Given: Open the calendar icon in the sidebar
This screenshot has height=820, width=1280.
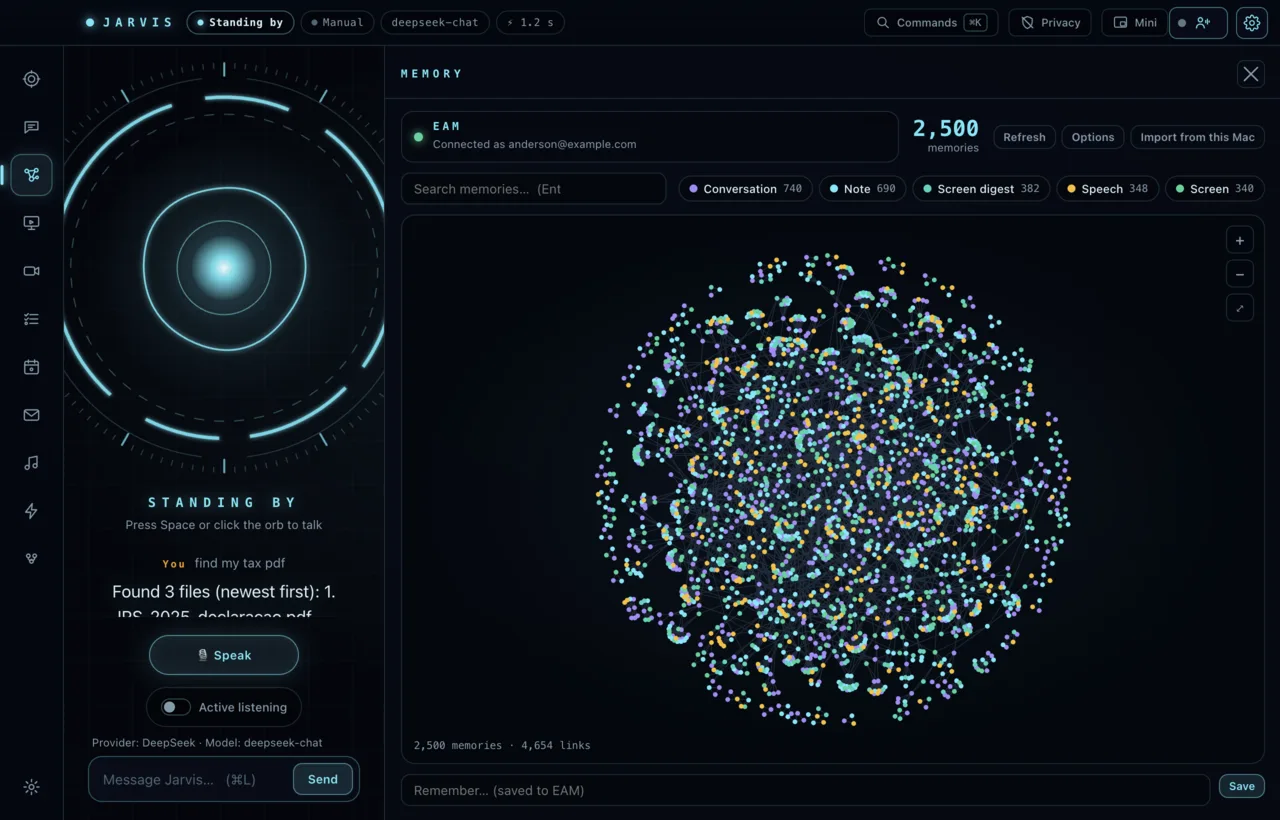Looking at the screenshot, I should (x=31, y=367).
